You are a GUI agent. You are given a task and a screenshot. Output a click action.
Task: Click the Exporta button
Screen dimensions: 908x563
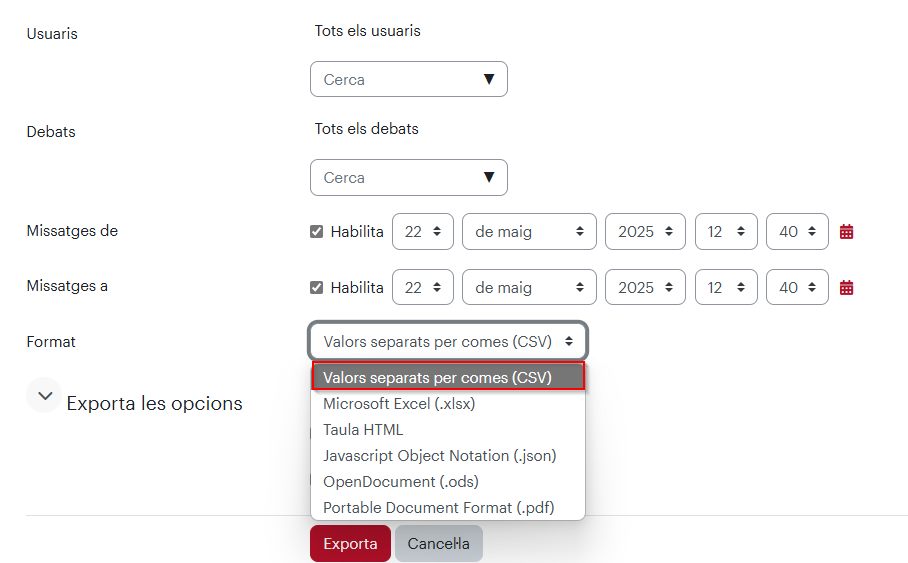350,543
